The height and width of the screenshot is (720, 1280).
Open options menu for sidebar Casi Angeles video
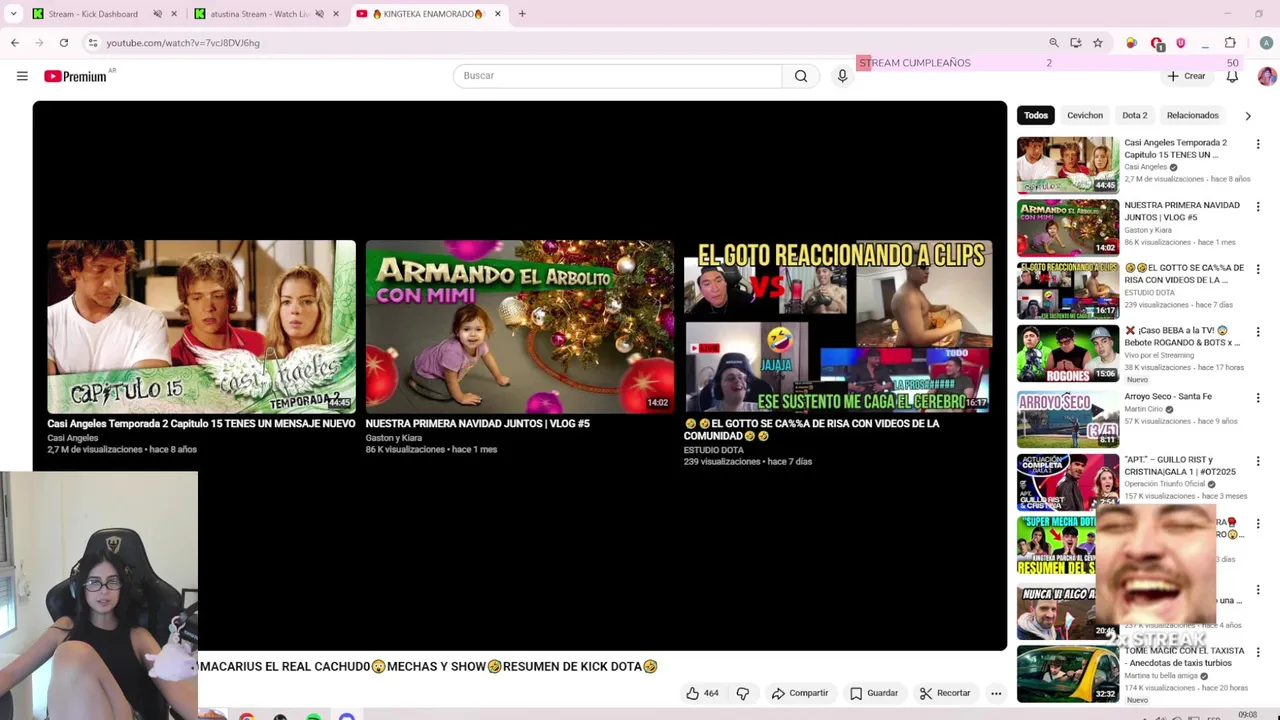click(x=1258, y=145)
